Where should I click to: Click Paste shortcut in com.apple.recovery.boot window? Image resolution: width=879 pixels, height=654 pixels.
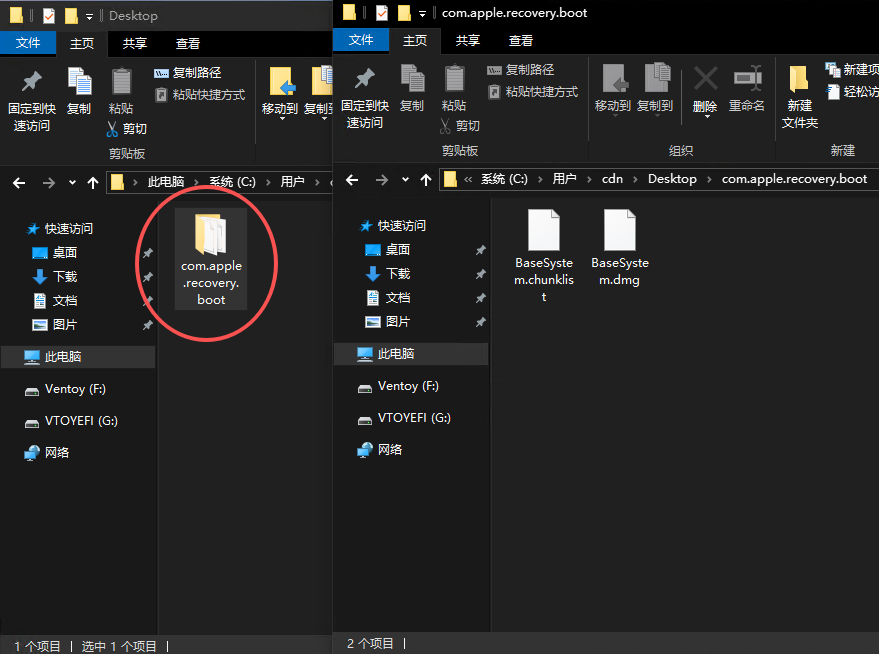tap(533, 92)
